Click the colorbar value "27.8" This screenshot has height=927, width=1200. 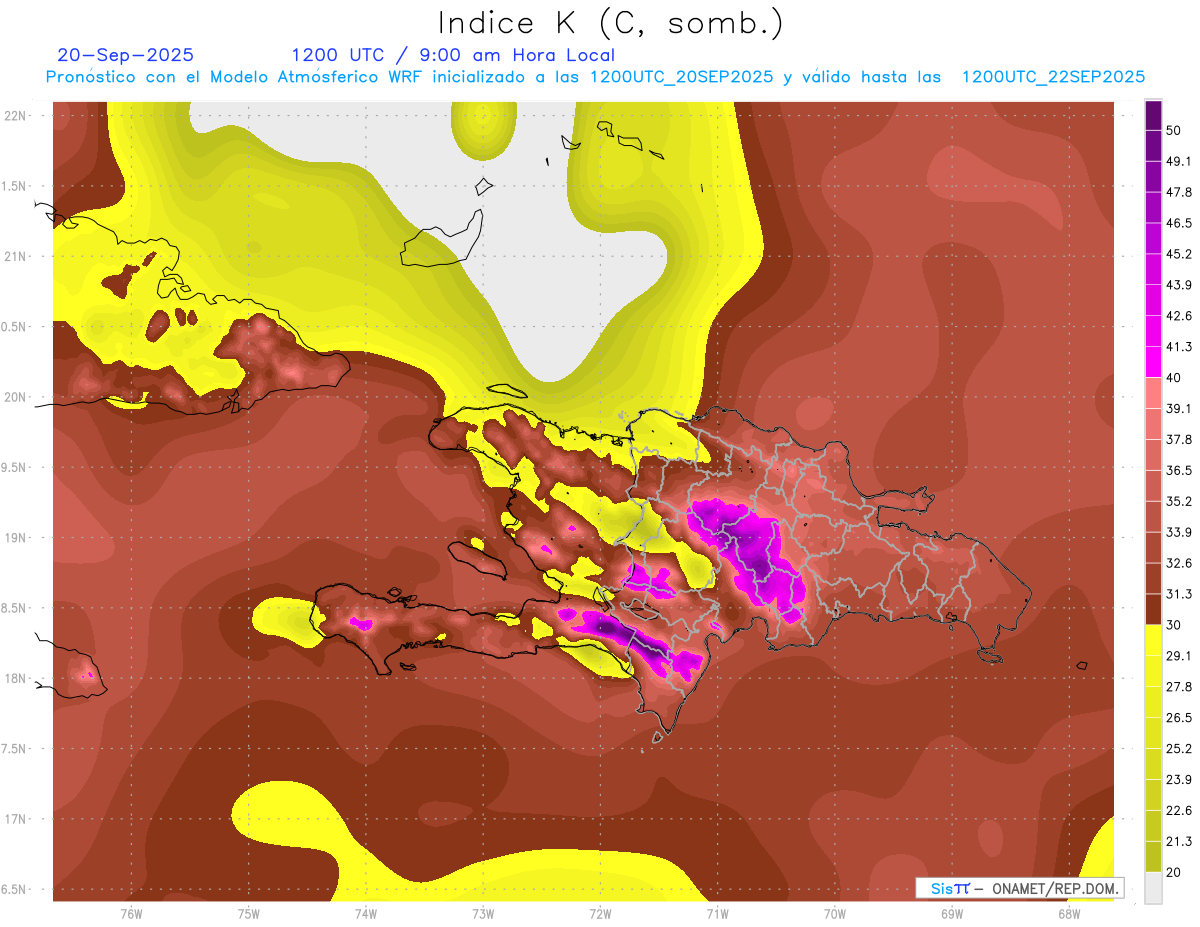click(x=1180, y=687)
